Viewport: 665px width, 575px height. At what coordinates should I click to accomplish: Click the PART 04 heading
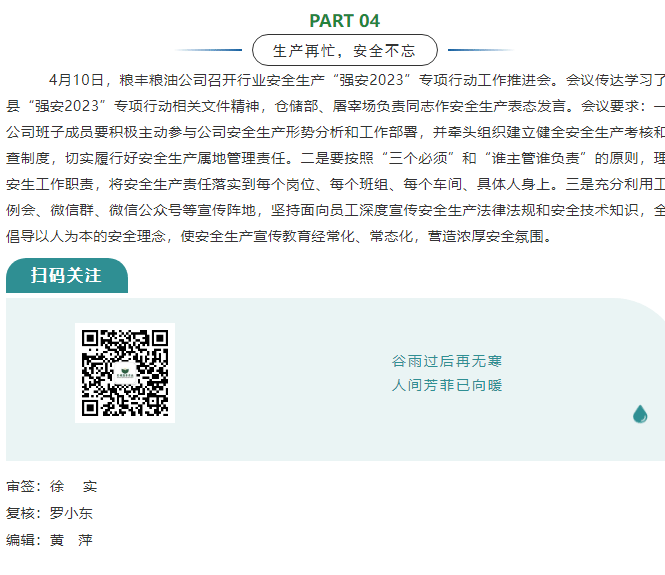[344, 21]
